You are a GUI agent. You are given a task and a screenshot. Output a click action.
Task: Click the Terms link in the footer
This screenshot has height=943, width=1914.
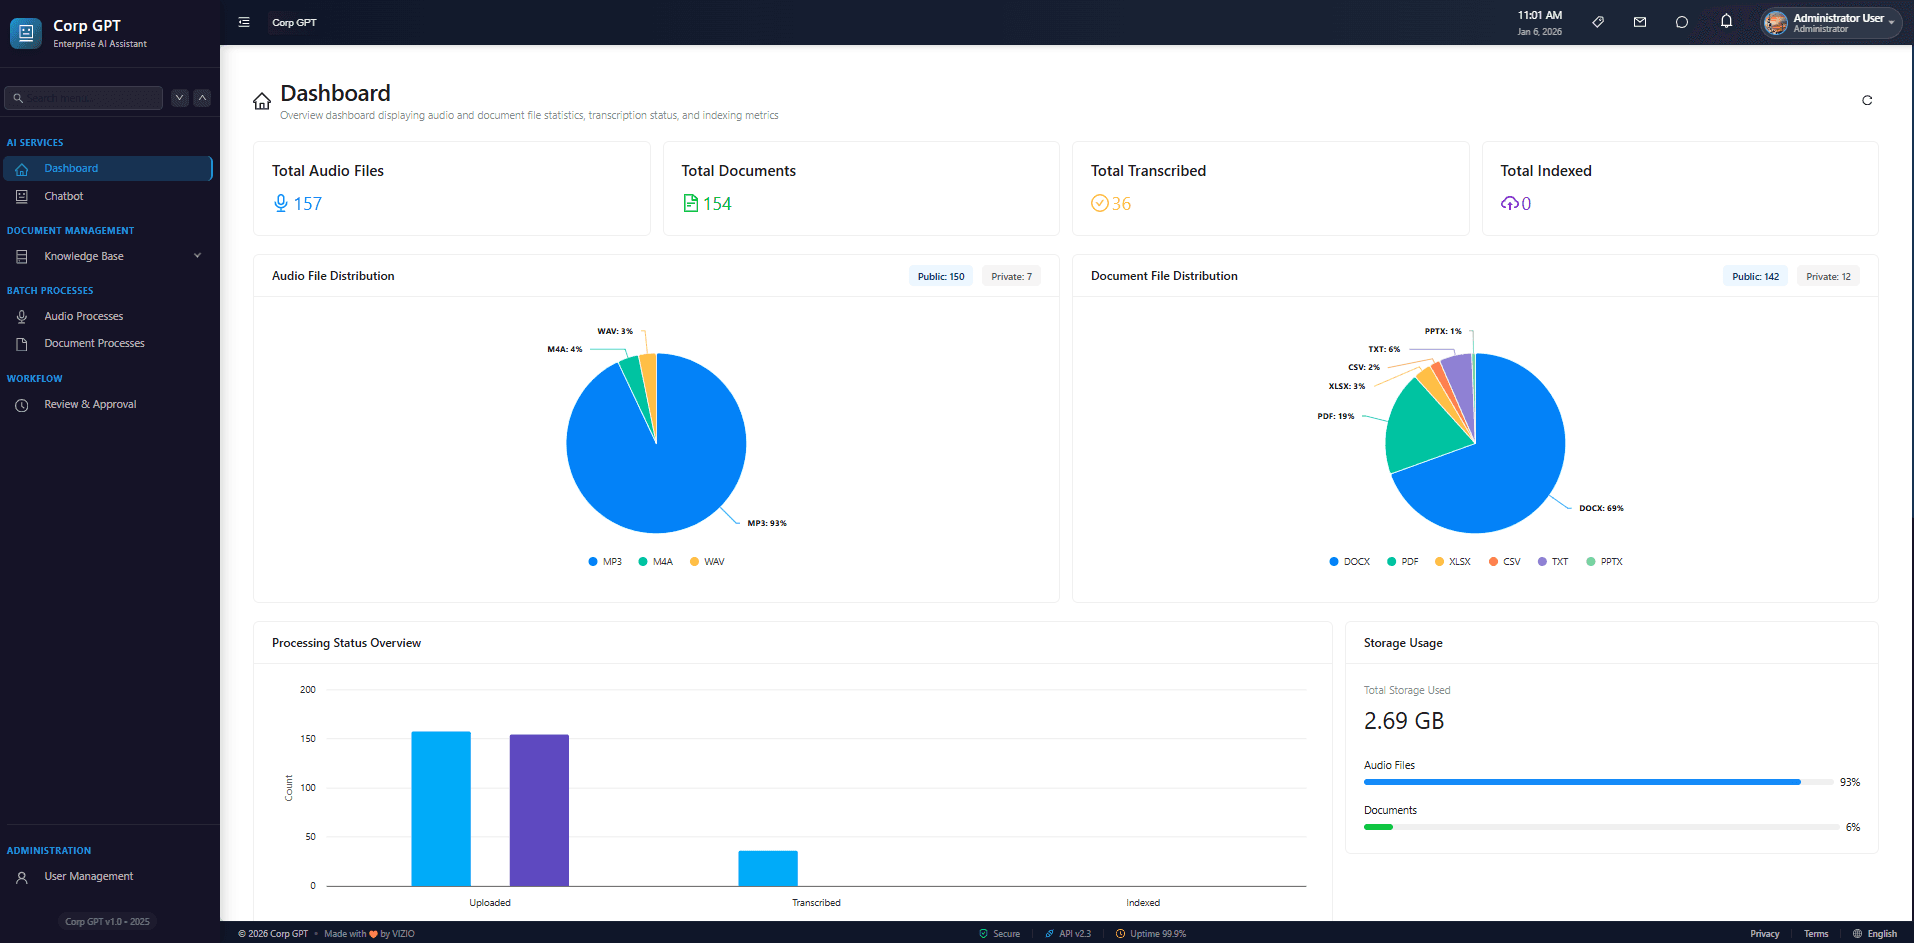[x=1815, y=933]
